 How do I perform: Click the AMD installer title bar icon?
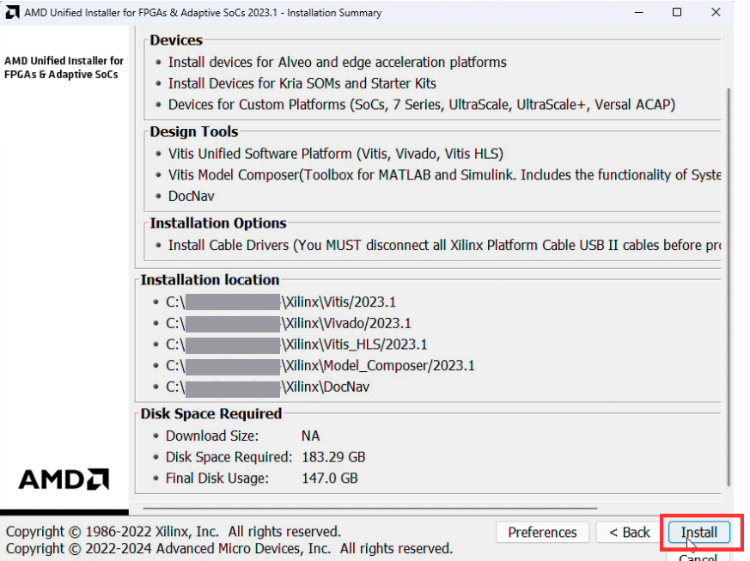point(12,13)
